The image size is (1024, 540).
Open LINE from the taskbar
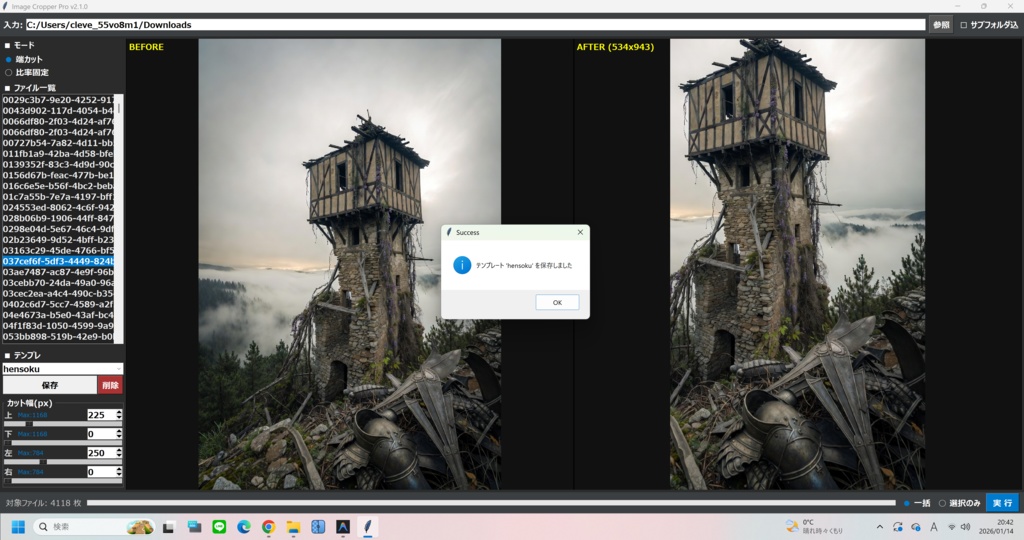pyautogui.click(x=219, y=527)
